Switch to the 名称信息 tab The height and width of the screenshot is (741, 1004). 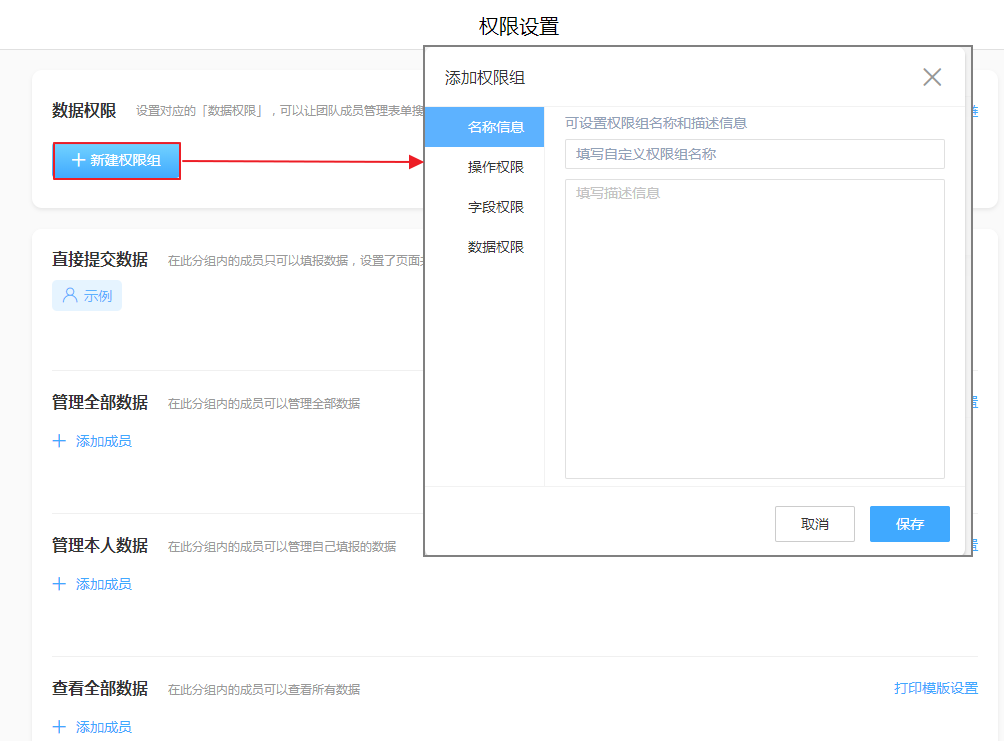pyautogui.click(x=495, y=127)
